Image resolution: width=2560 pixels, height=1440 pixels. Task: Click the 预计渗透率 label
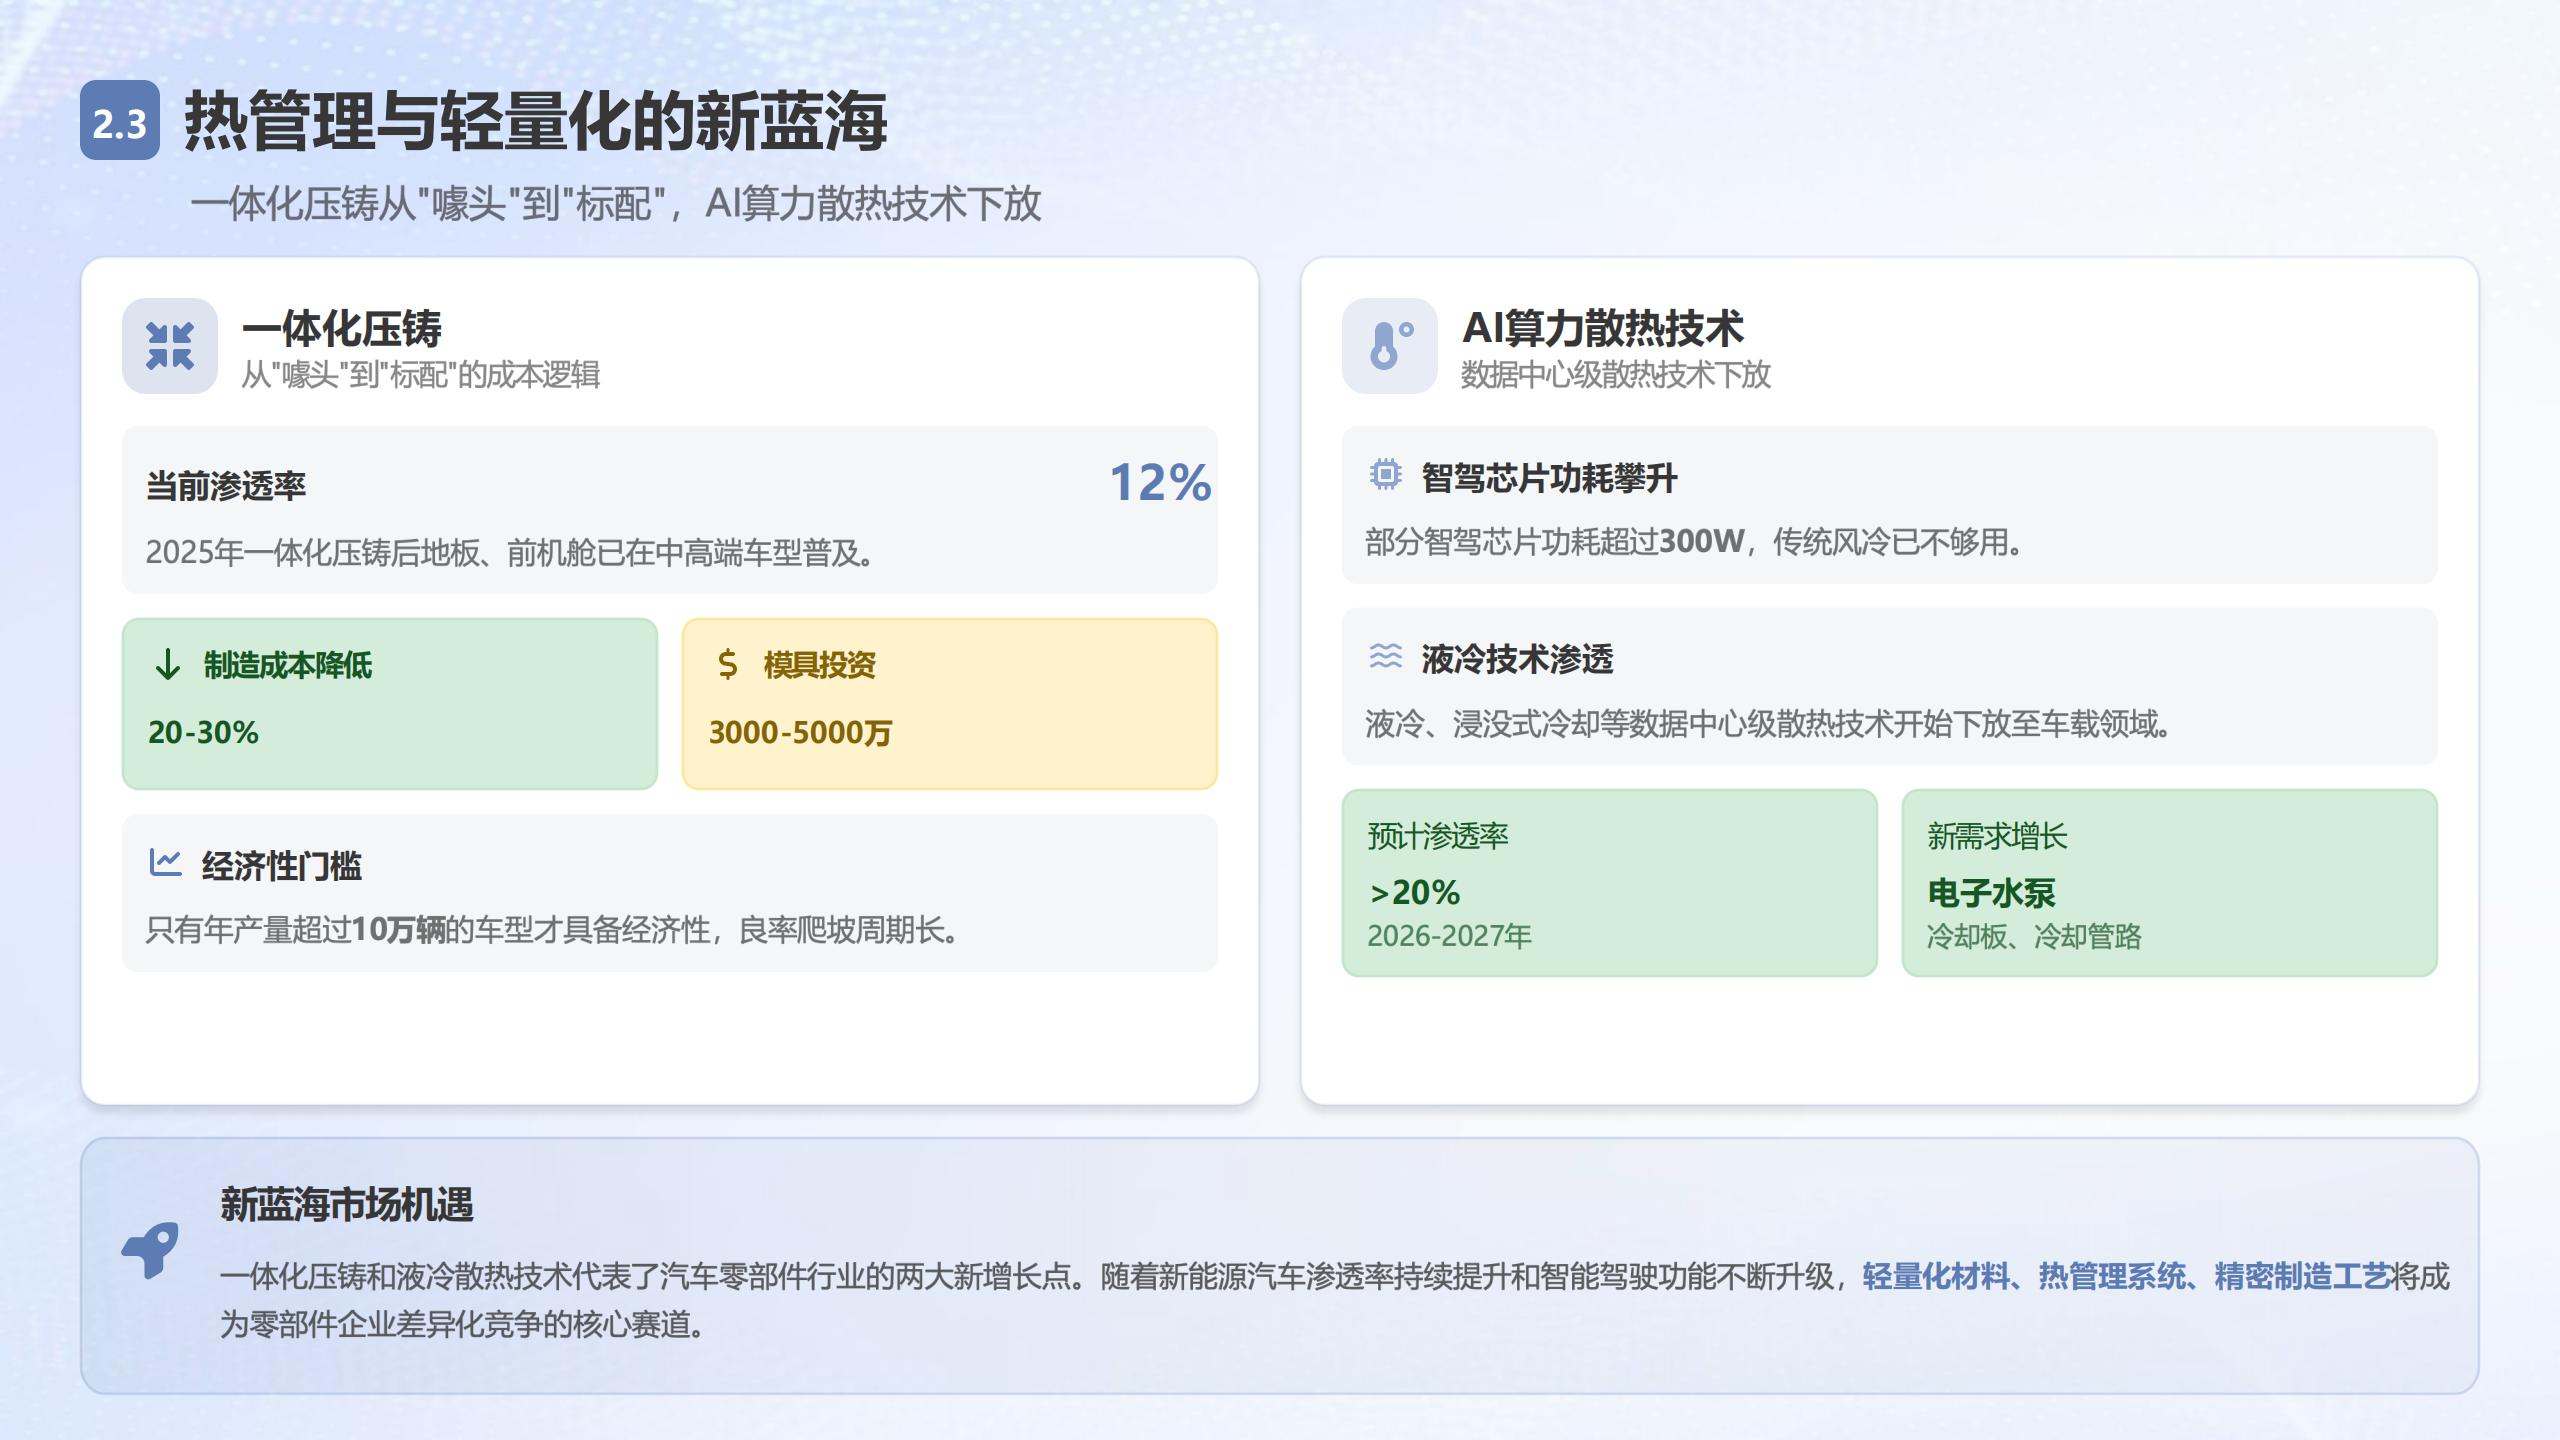[1438, 836]
